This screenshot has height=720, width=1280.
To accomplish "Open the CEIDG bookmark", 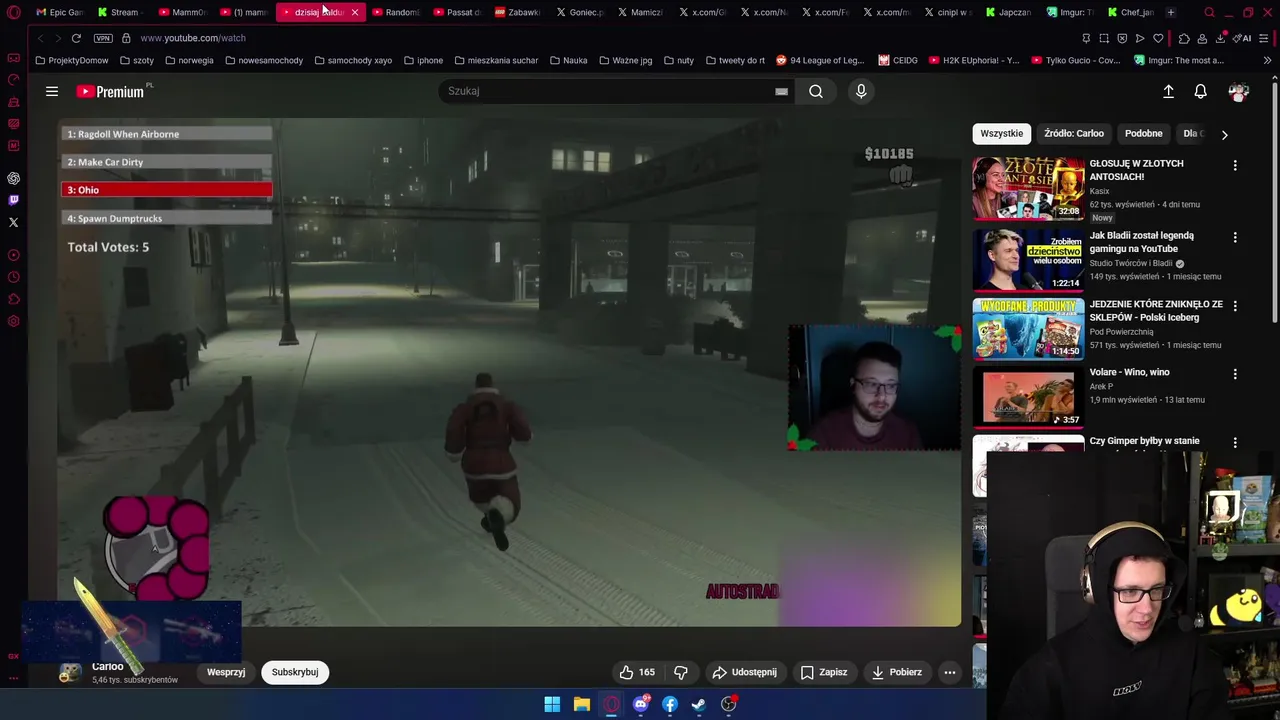I will 898,60.
